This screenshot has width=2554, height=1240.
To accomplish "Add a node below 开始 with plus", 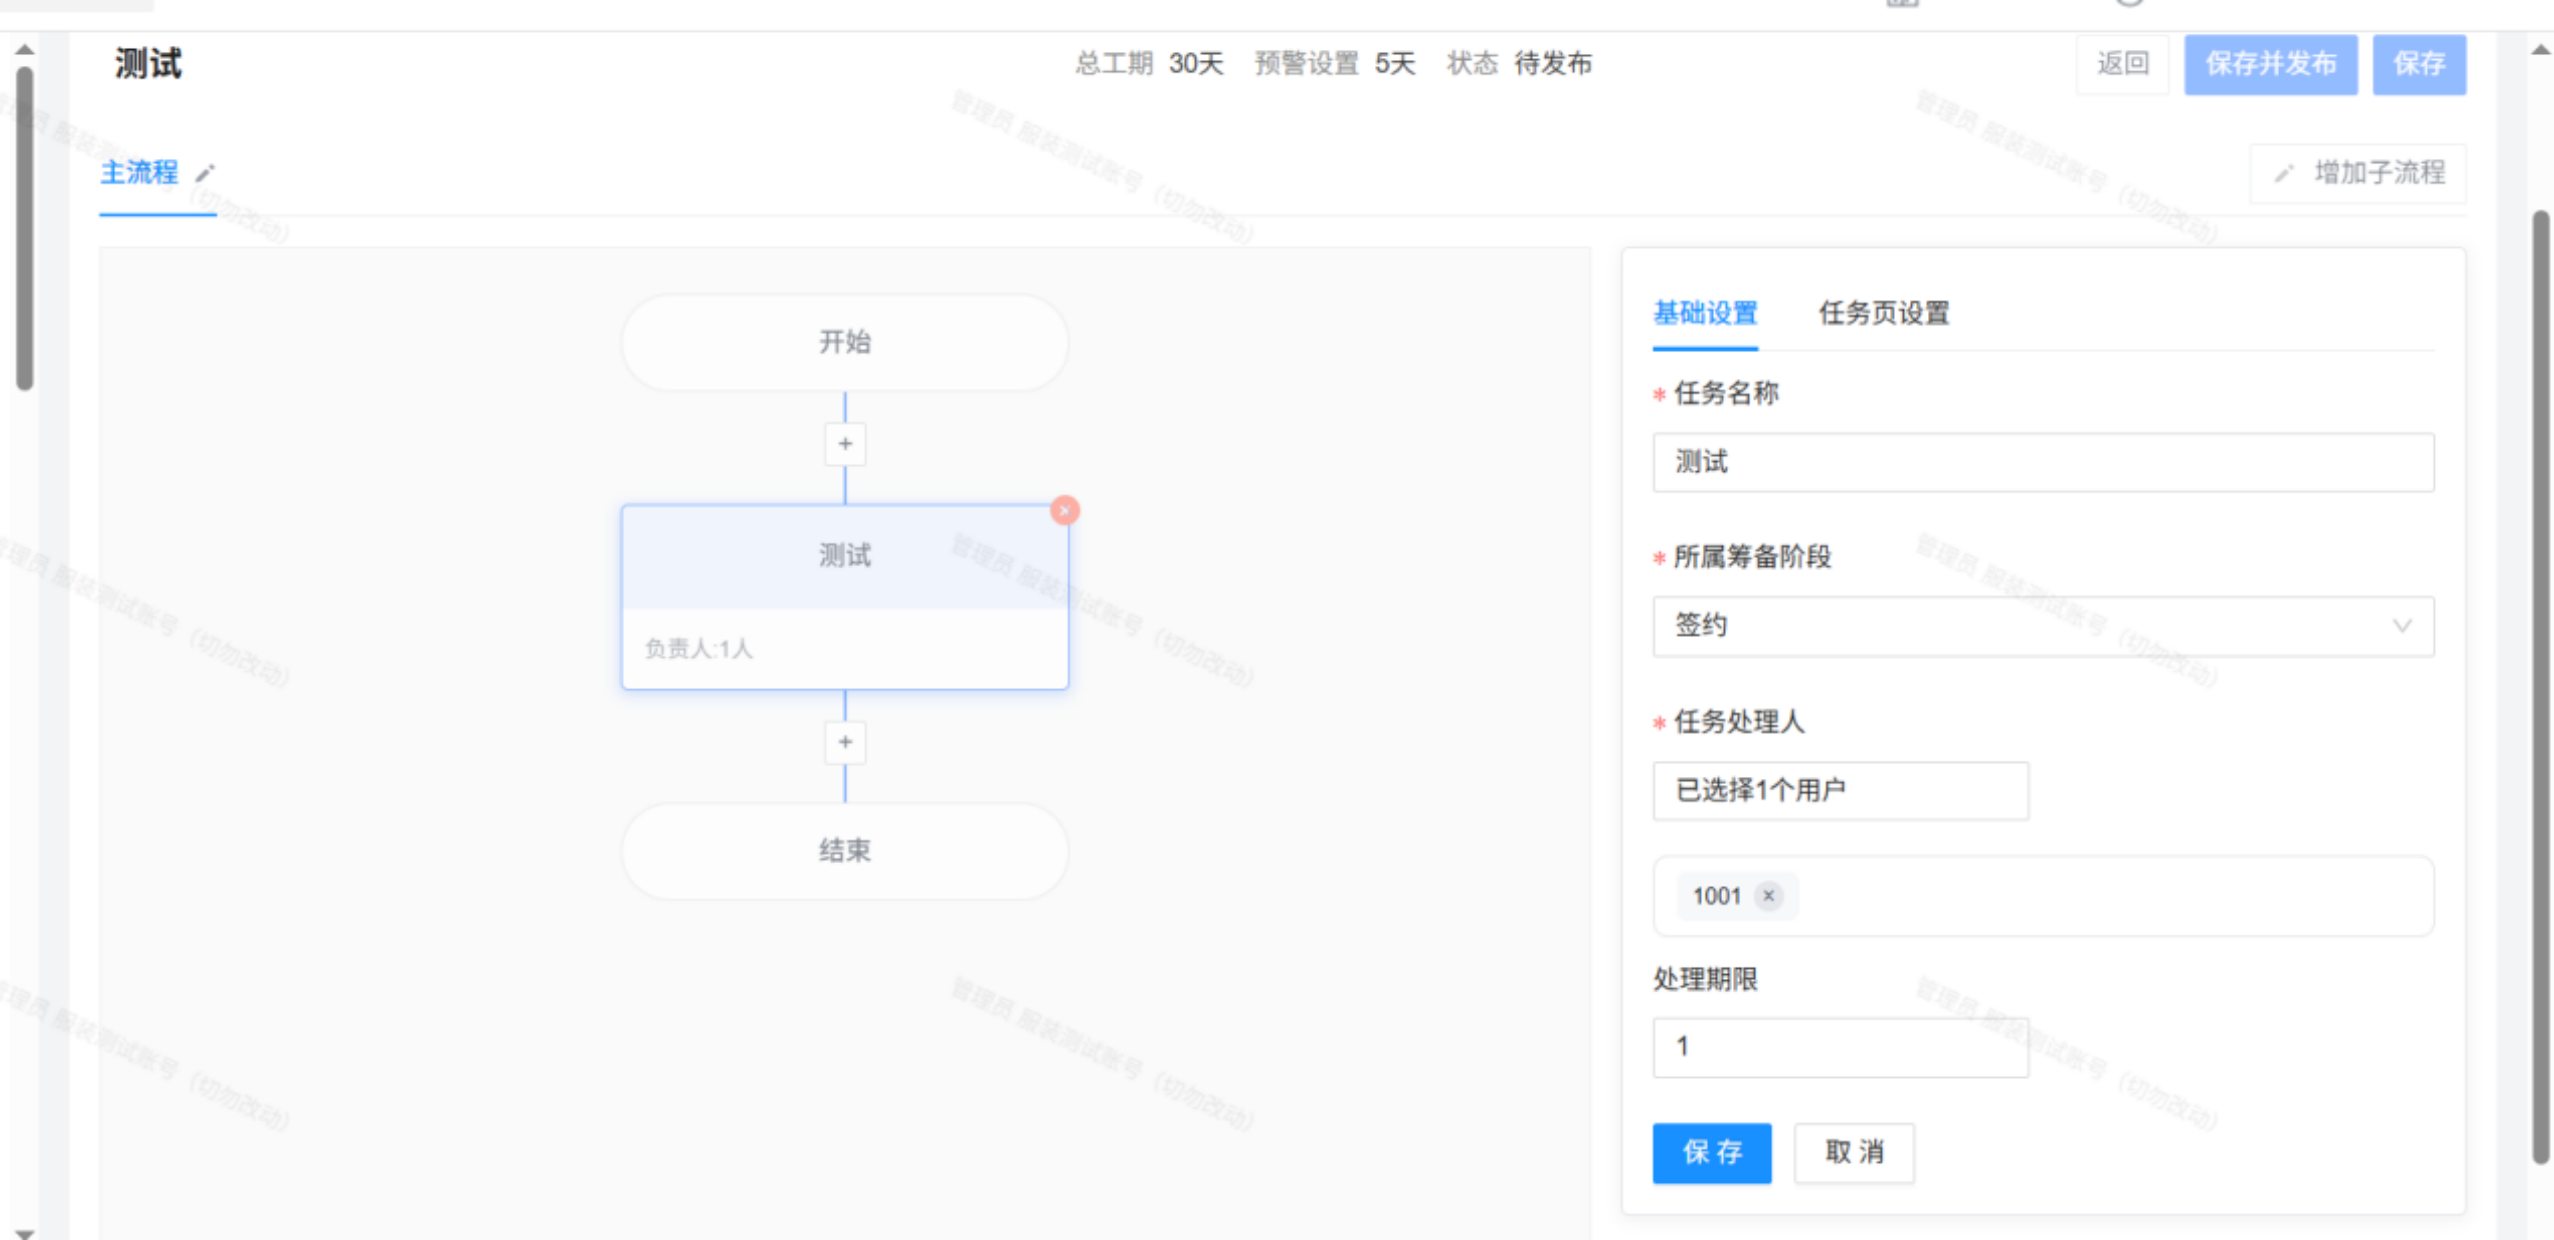I will coord(845,444).
